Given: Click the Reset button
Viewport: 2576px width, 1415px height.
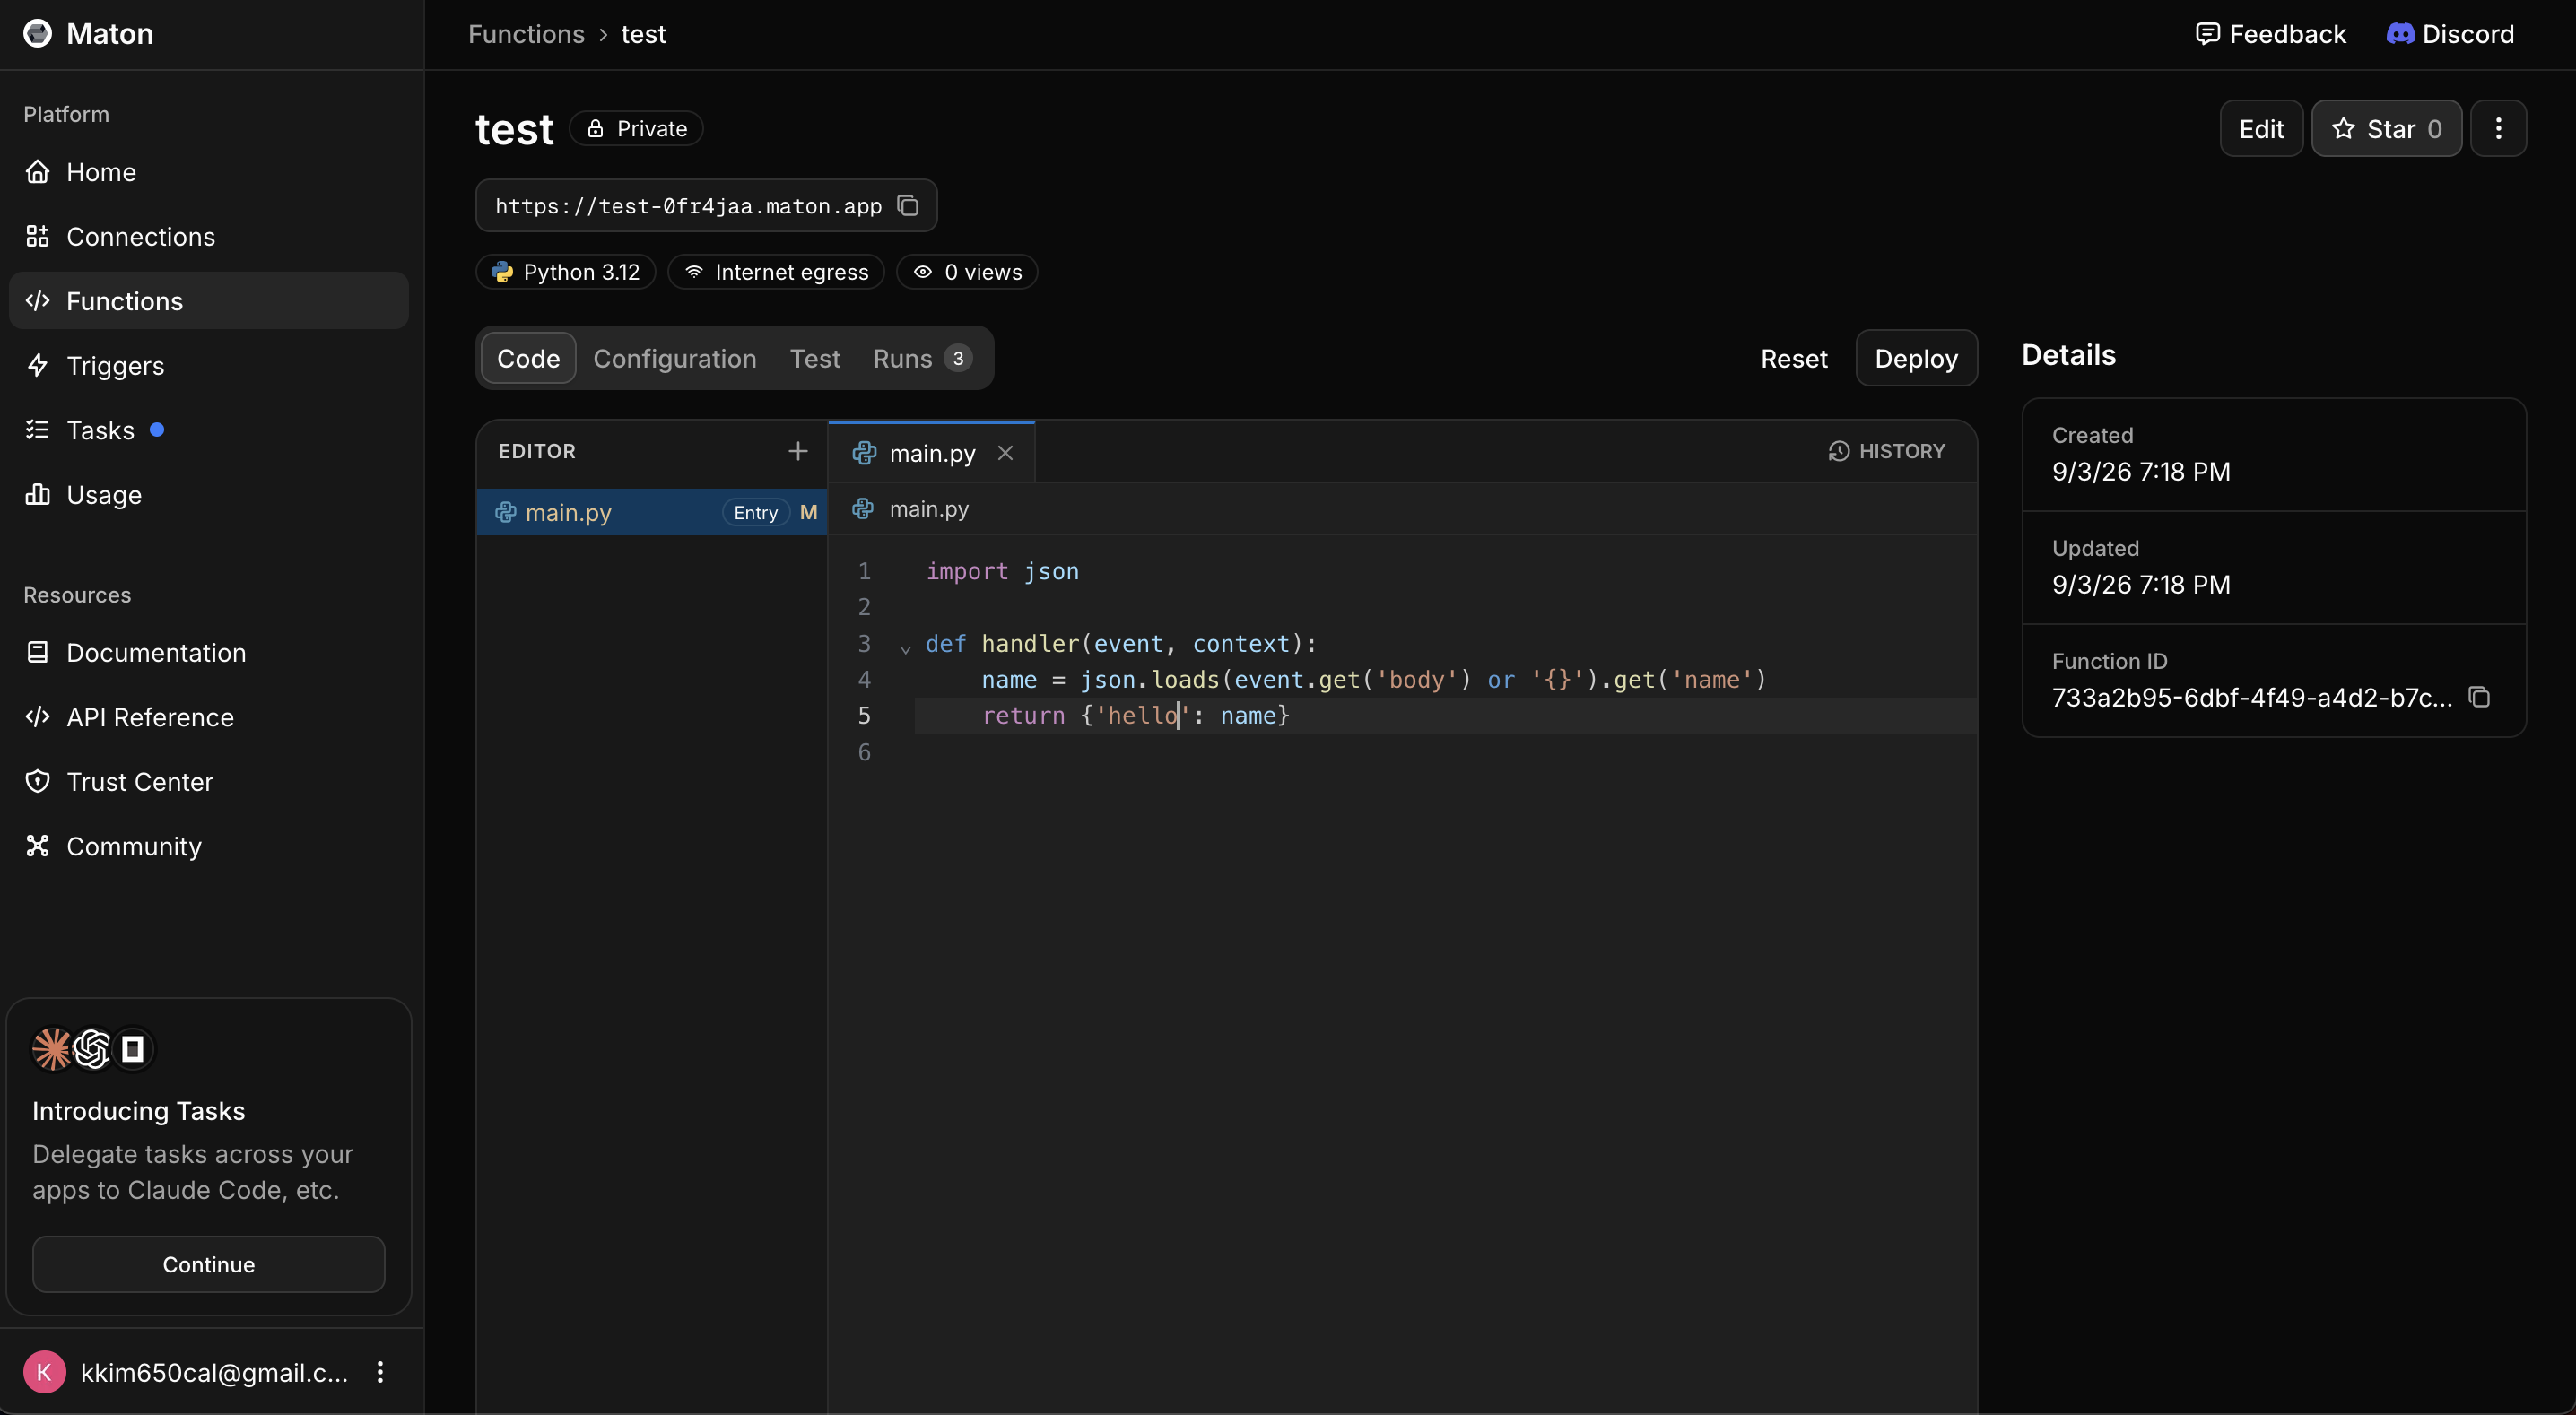Looking at the screenshot, I should tap(1794, 358).
